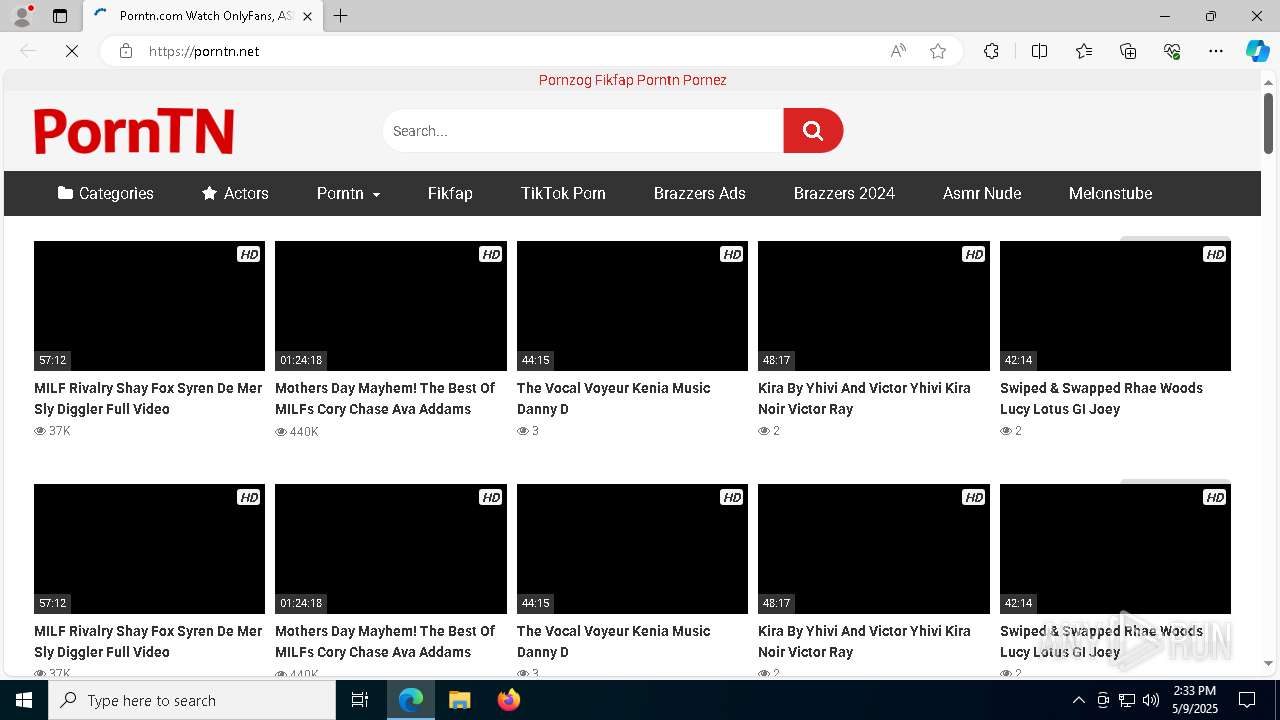This screenshot has width=1280, height=720.
Task: Open top-row 44:15 video thumbnail
Action: [x=632, y=306]
